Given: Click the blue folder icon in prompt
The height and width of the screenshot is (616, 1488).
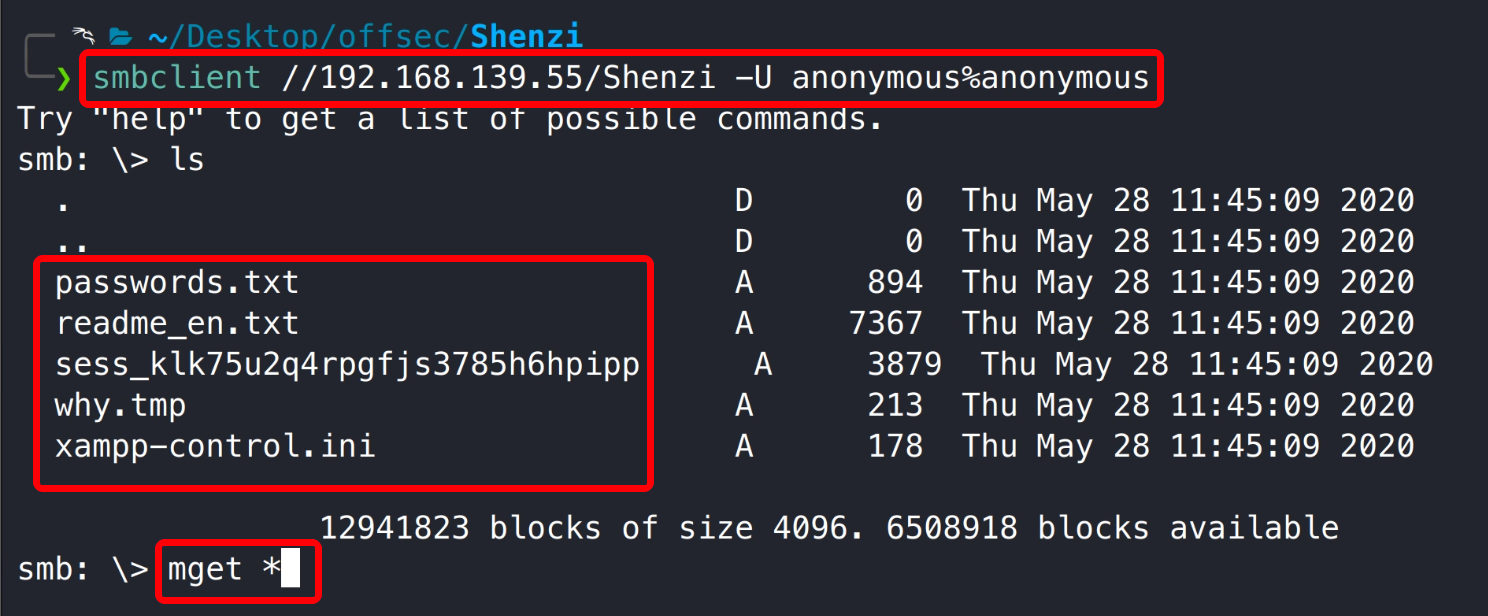Looking at the screenshot, I should click(120, 38).
